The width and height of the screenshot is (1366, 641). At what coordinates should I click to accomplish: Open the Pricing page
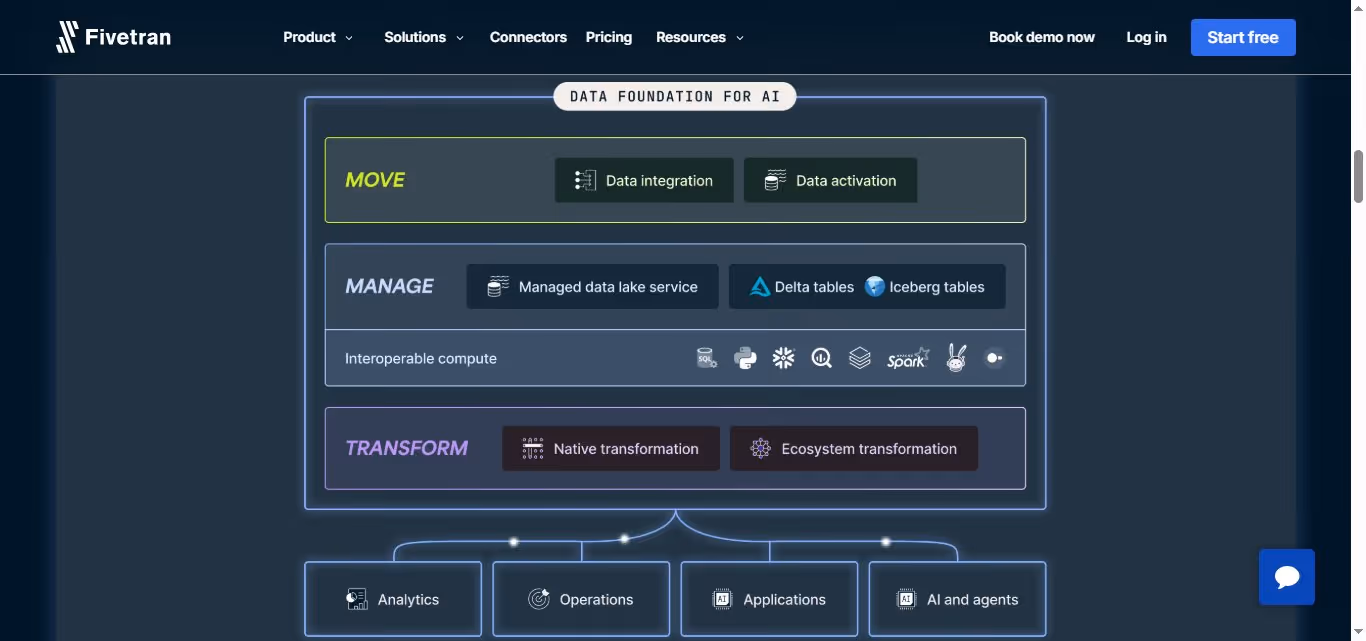coord(609,37)
